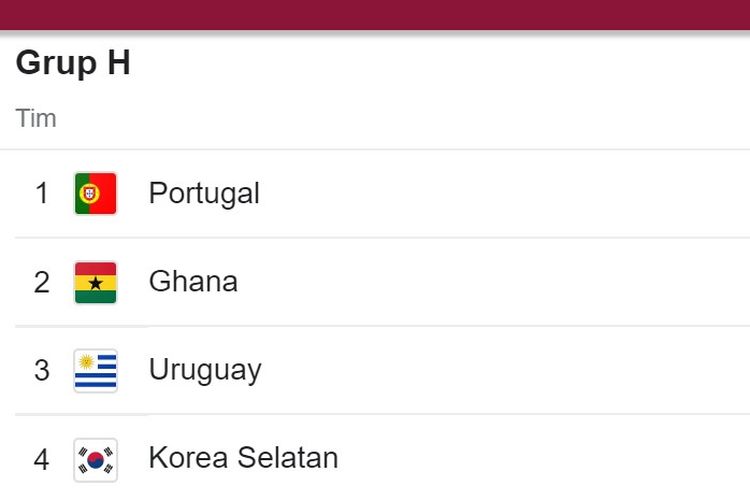This screenshot has width=750, height=500.
Task: Click rank number 4 beside Korea Selatan
Action: coord(42,459)
